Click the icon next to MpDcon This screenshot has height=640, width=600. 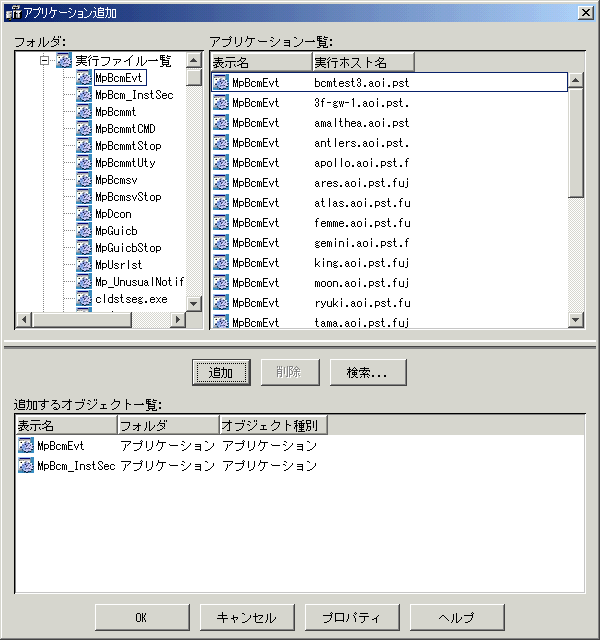pos(84,214)
